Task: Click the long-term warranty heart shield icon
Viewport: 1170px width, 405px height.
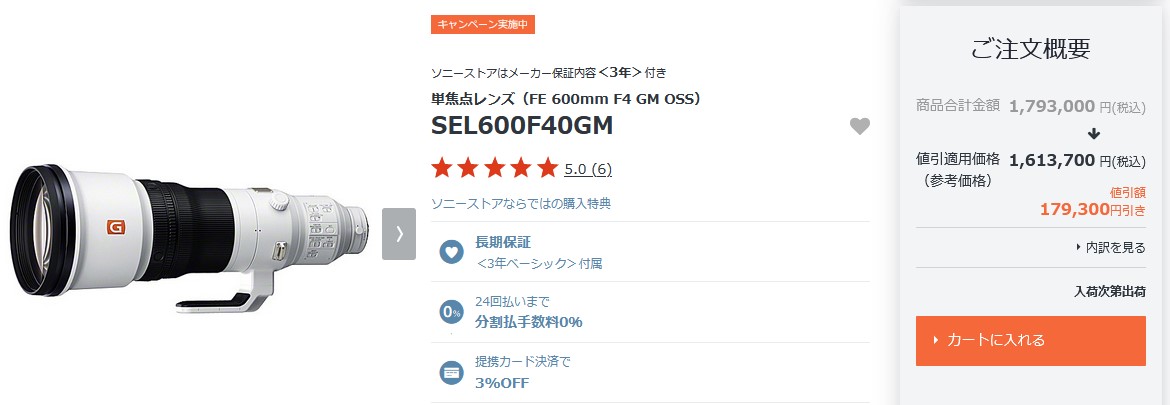Action: [451, 252]
